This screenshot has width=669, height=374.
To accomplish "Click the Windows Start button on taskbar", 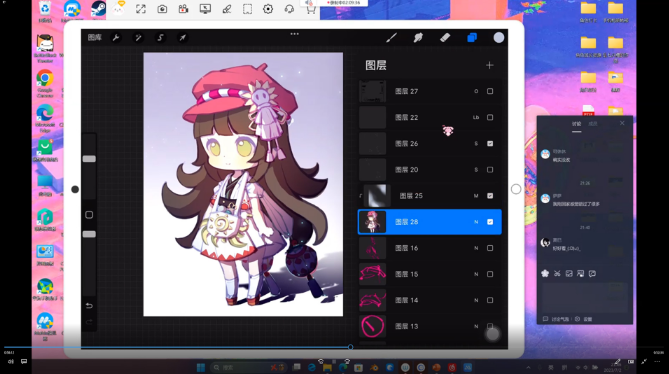I will tap(201, 368).
